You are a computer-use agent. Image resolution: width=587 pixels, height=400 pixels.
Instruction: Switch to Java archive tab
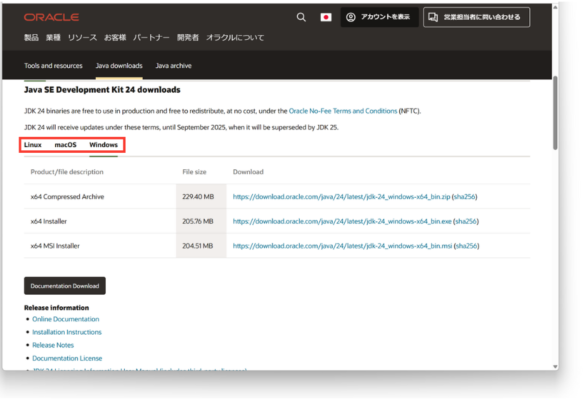pyautogui.click(x=173, y=66)
